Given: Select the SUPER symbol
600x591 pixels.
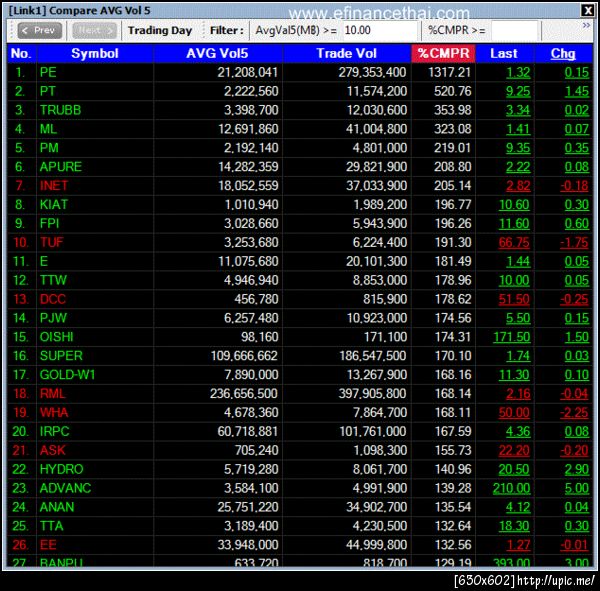Looking at the screenshot, I should click(61, 356).
